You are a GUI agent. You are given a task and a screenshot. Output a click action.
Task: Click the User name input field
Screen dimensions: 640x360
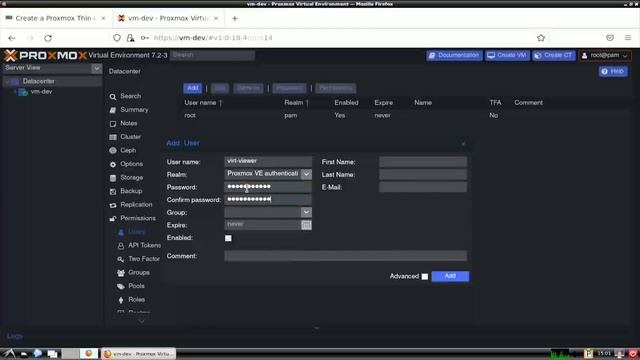[x=268, y=162]
